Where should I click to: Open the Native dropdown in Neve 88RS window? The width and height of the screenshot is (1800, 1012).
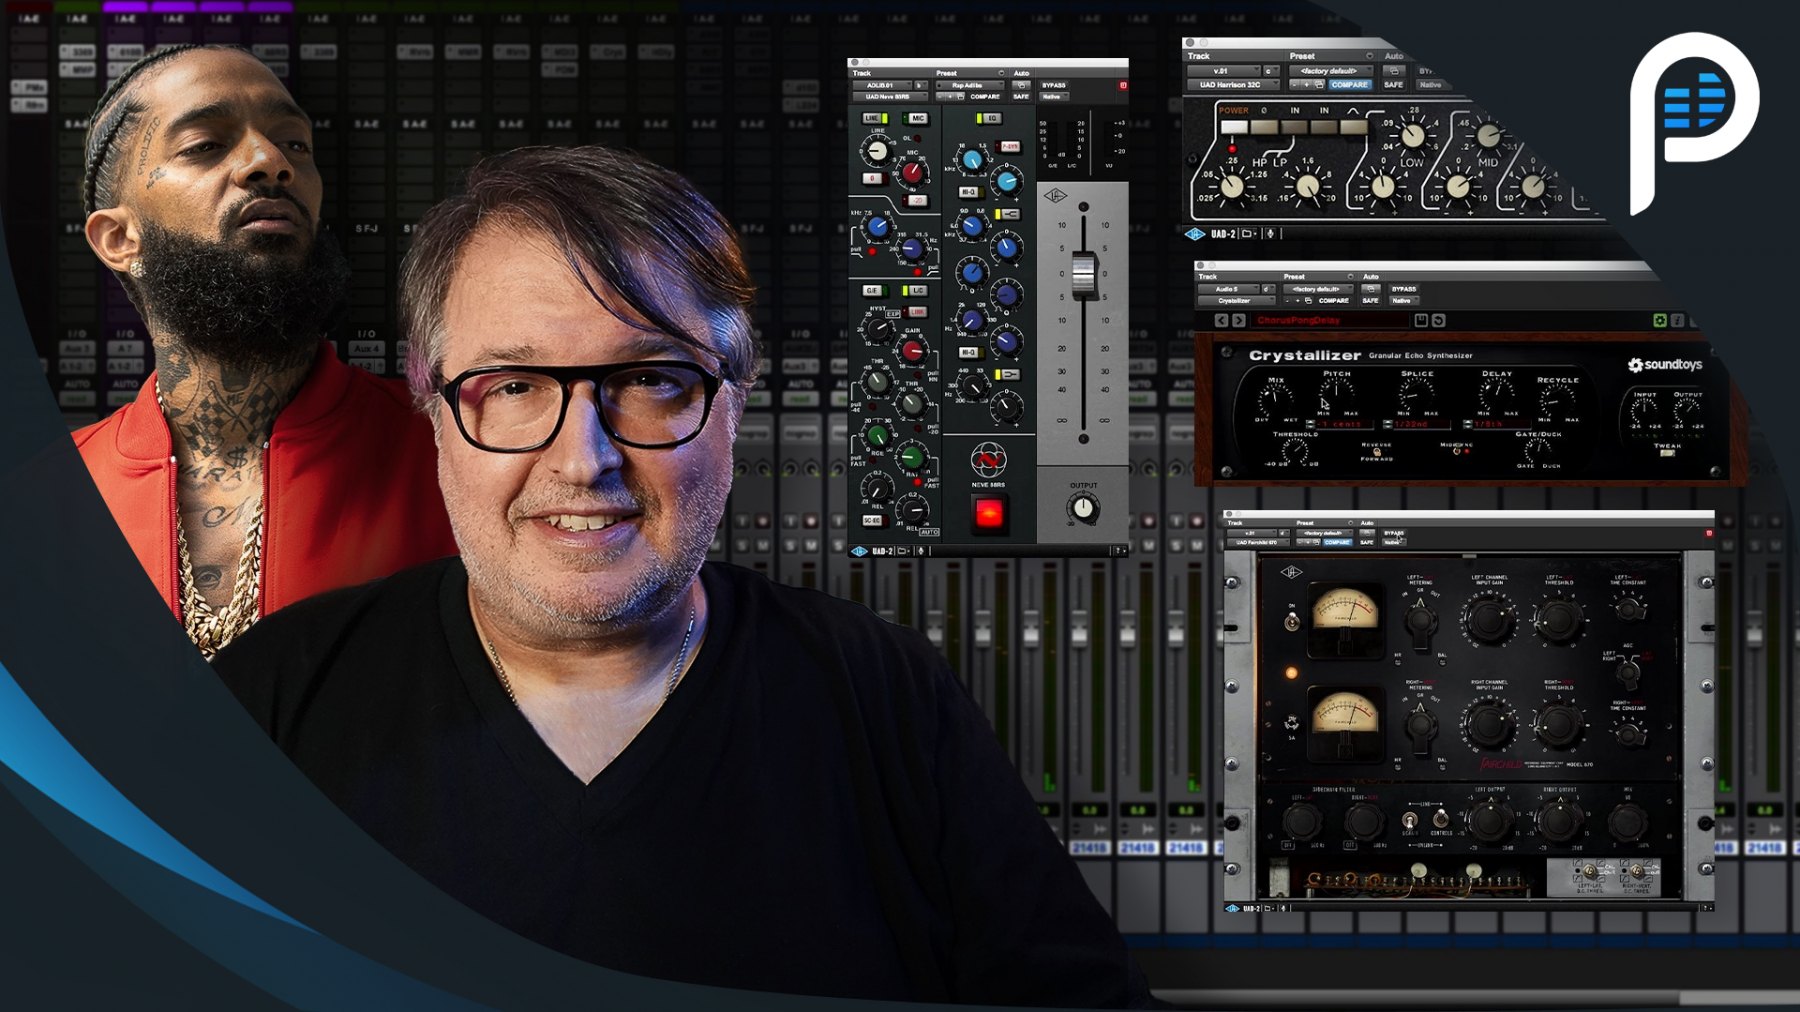(1054, 97)
